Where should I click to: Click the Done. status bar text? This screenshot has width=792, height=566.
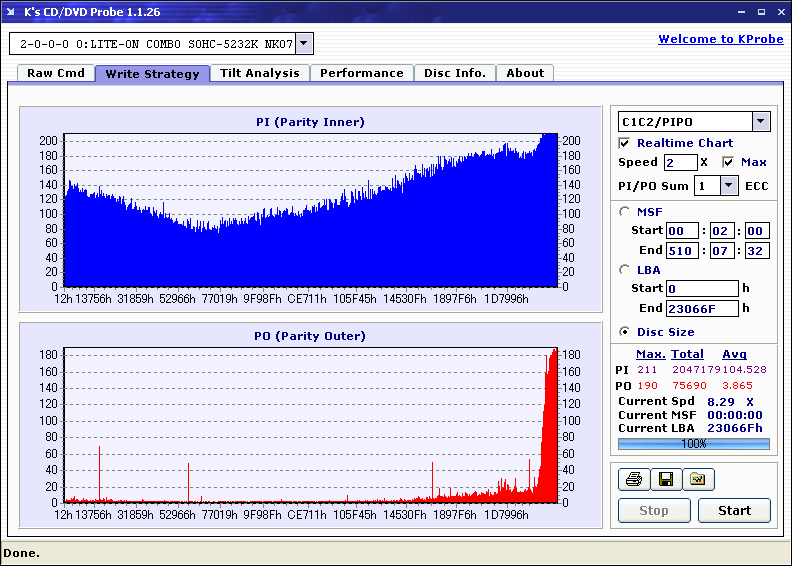click(x=21, y=553)
